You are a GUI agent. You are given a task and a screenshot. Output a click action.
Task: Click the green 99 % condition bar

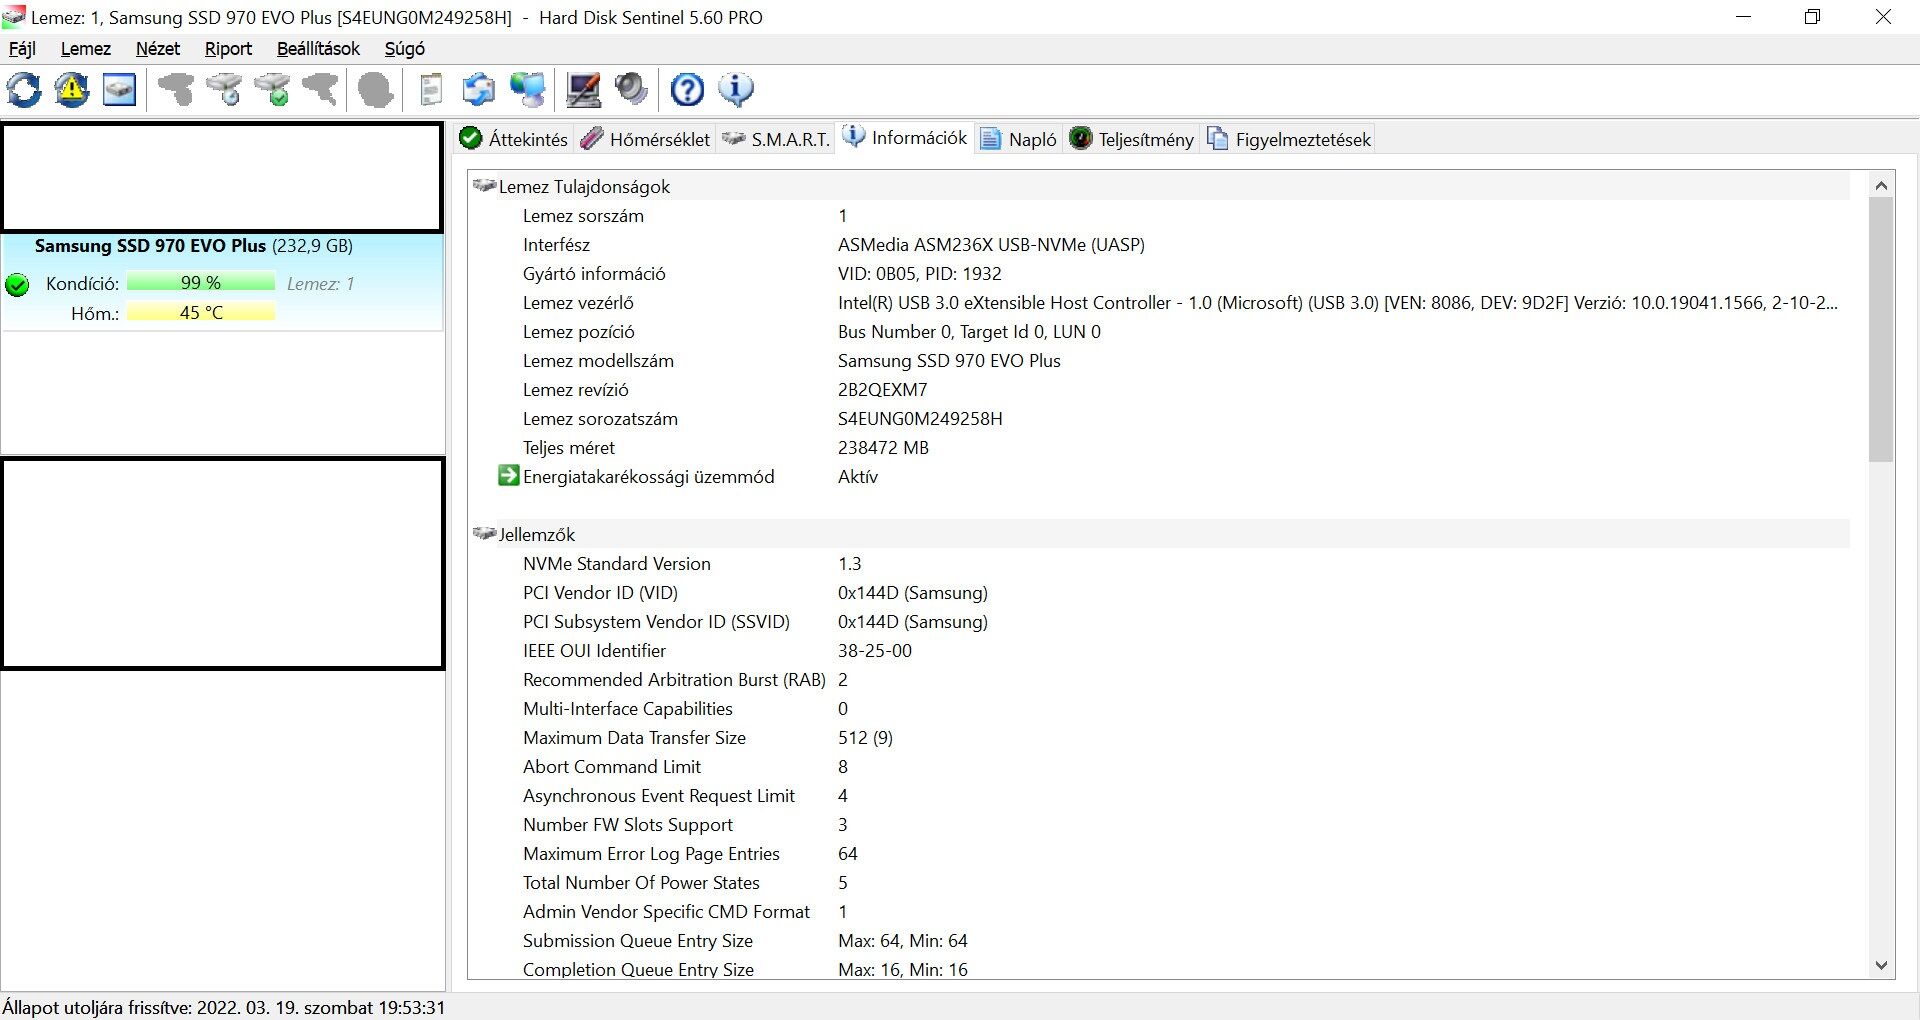[x=201, y=283]
